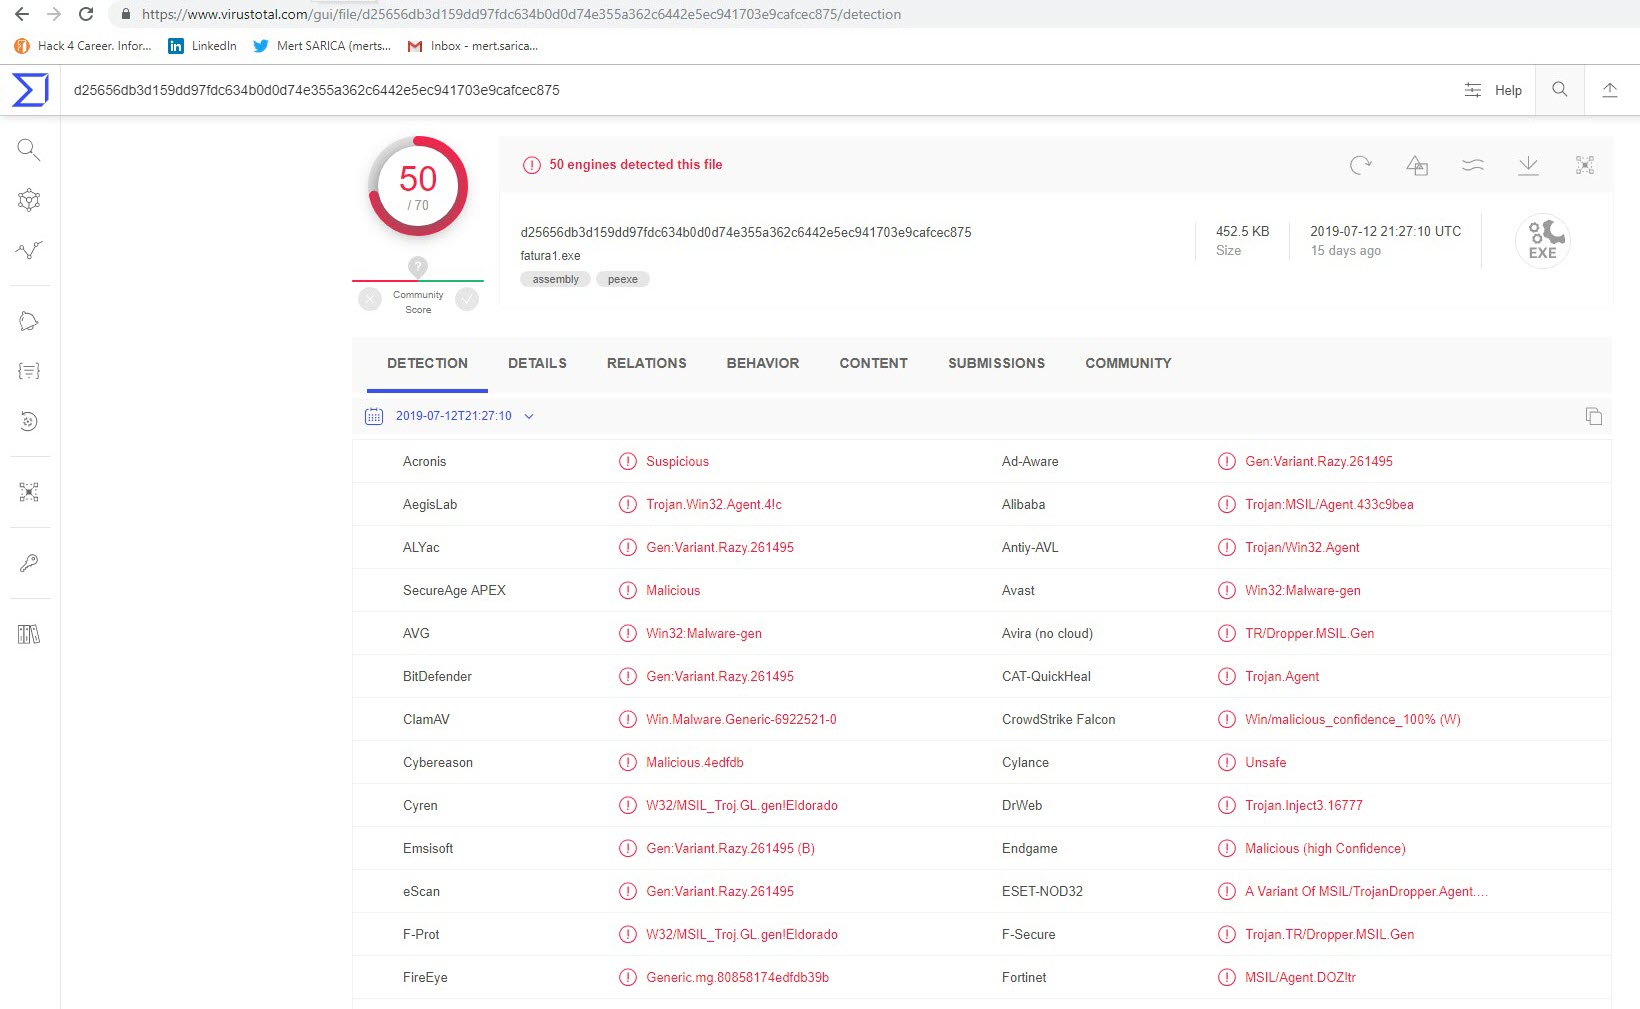This screenshot has width=1640, height=1009.
Task: Click the Help link
Action: tap(1508, 90)
